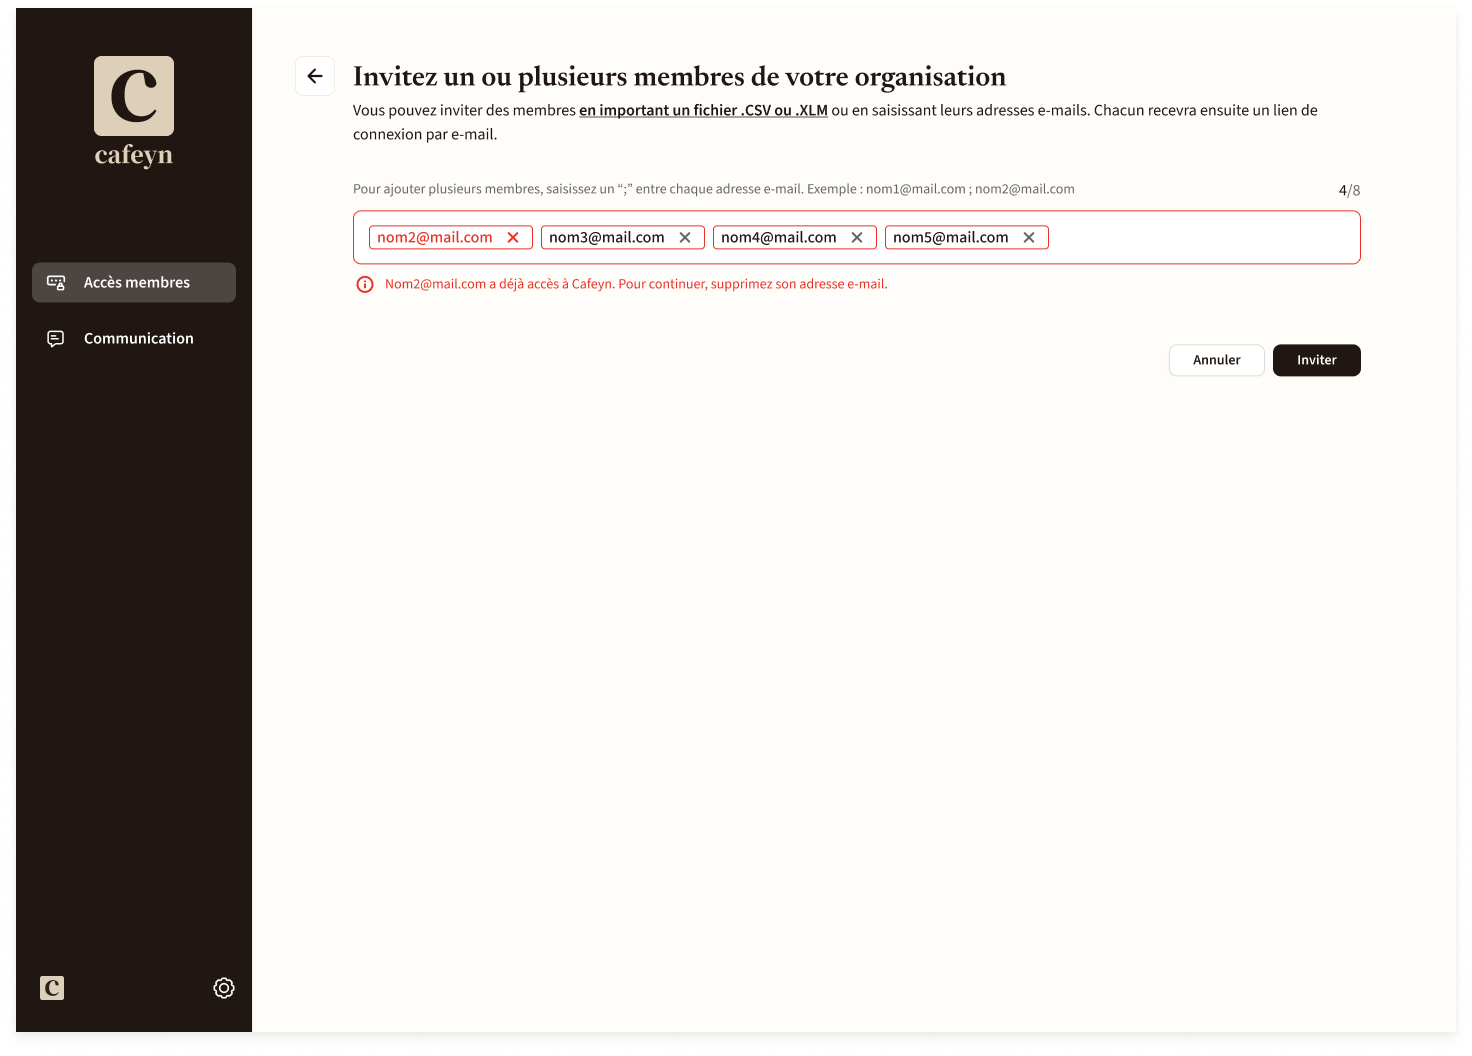The width and height of the screenshot is (1472, 1056).
Task: Click the nom4@mail.com chip label
Action: point(779,237)
